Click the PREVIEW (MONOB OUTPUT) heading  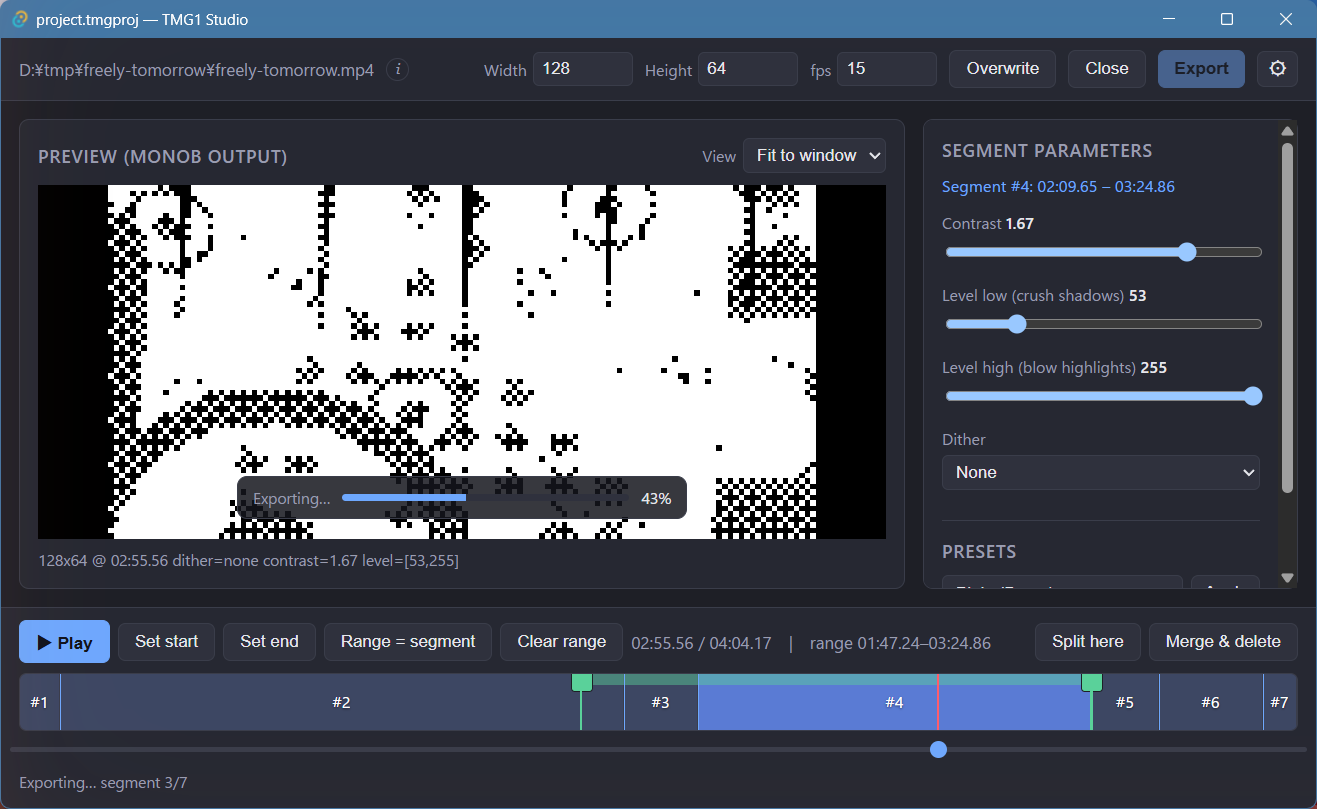click(163, 157)
